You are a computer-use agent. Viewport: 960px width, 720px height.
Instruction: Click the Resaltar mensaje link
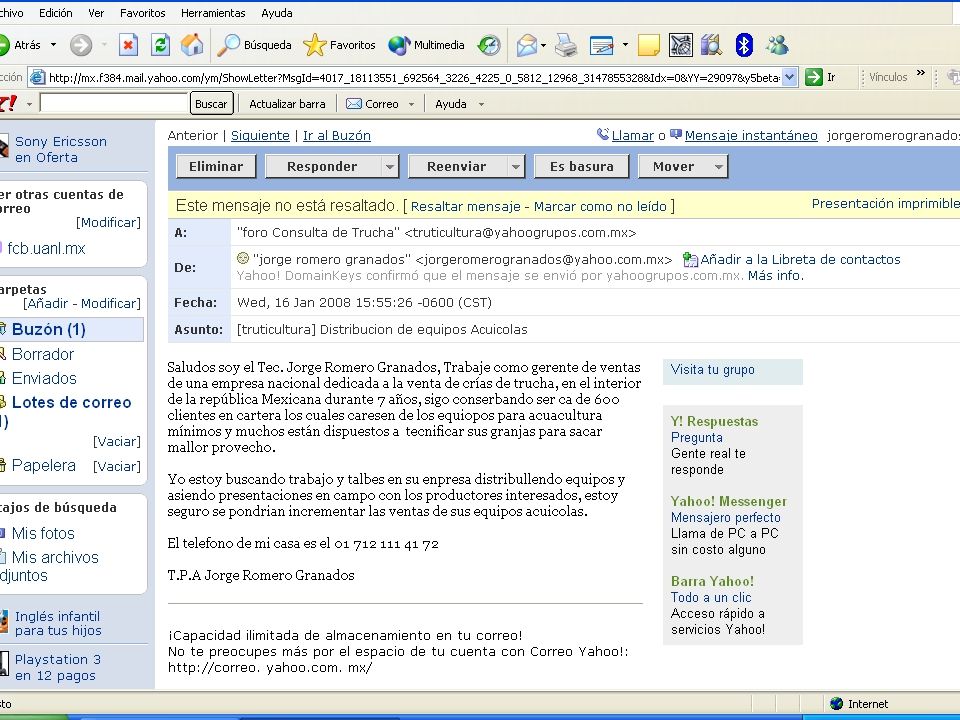click(x=465, y=206)
